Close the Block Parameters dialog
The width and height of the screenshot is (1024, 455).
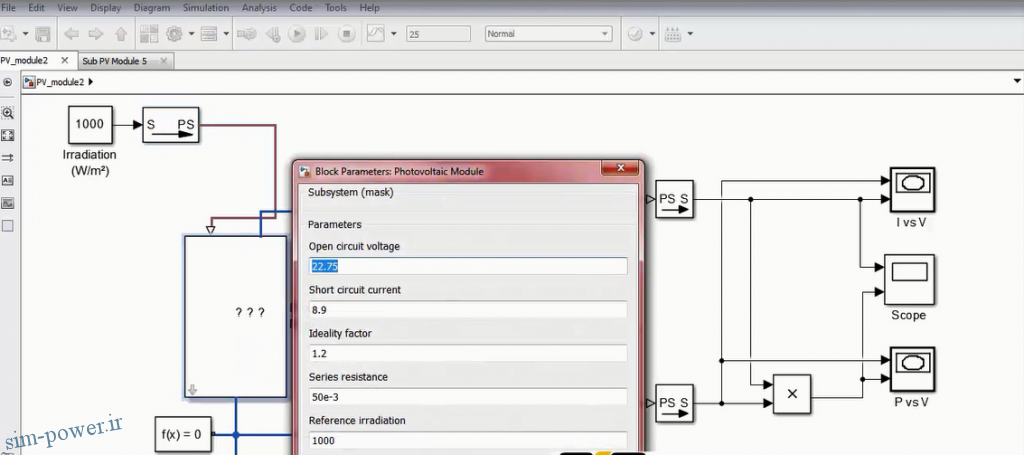621,168
